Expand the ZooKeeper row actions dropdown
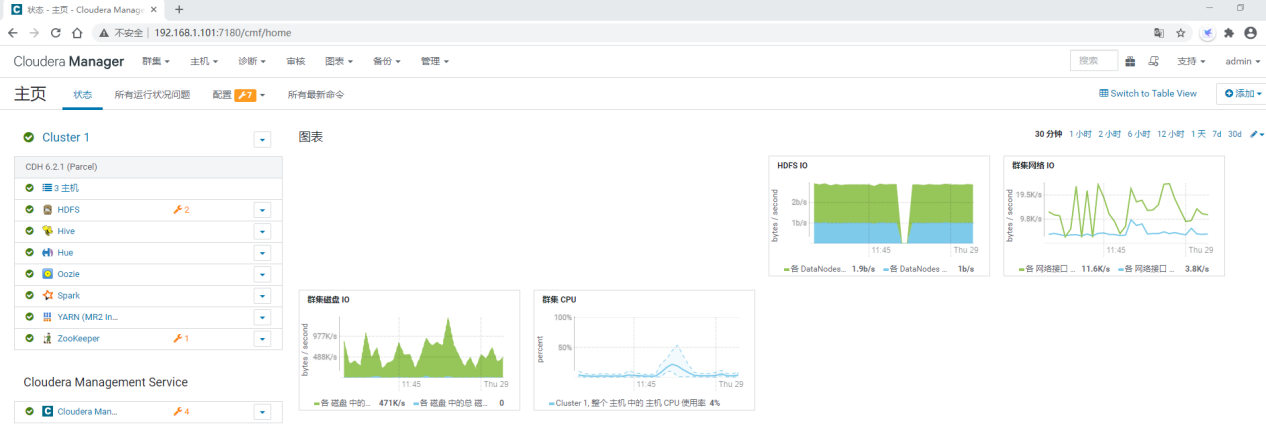The image size is (1266, 438). point(263,339)
